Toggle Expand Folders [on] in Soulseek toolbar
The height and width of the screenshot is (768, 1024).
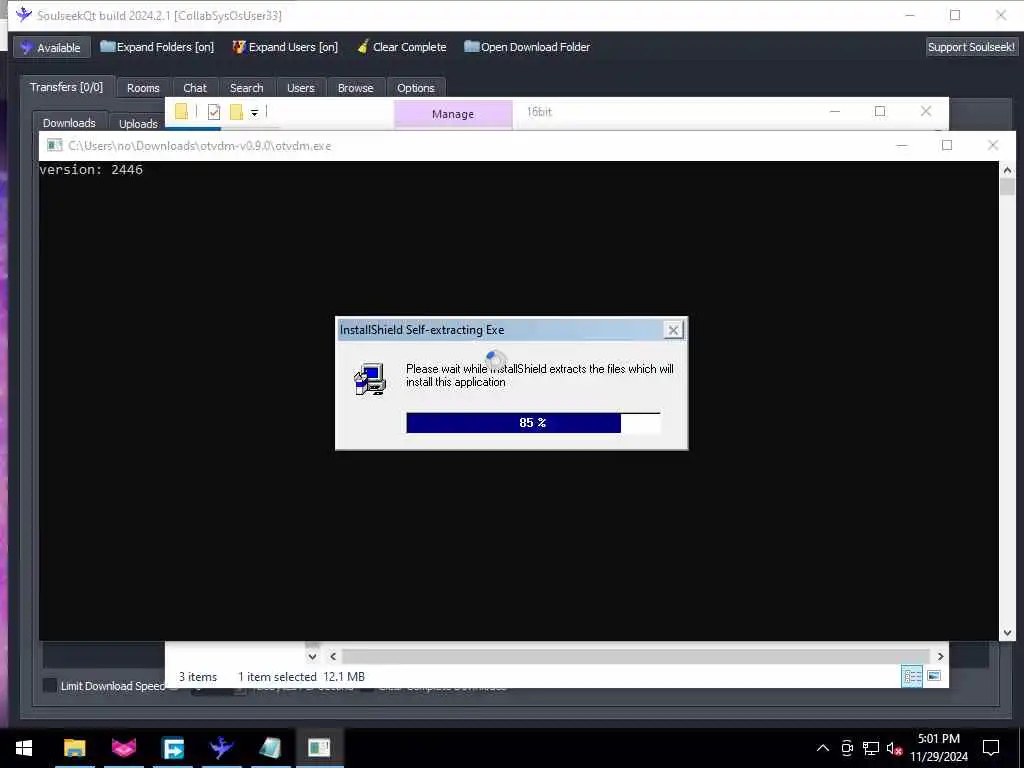157,47
